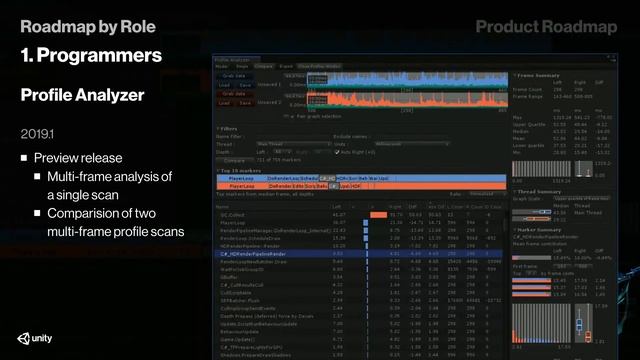Open the Graph Scale dropdown
Image resolution: width=640 pixels, height=360 pixels.
(582, 199)
